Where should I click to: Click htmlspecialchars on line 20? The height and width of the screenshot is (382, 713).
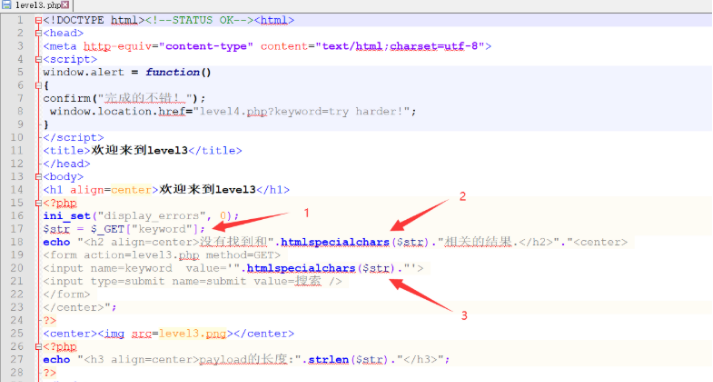pos(301,268)
